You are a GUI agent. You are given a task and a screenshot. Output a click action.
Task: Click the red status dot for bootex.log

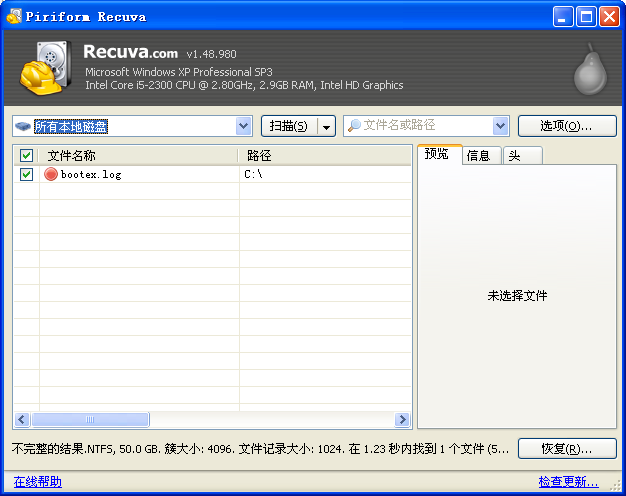pos(51,174)
